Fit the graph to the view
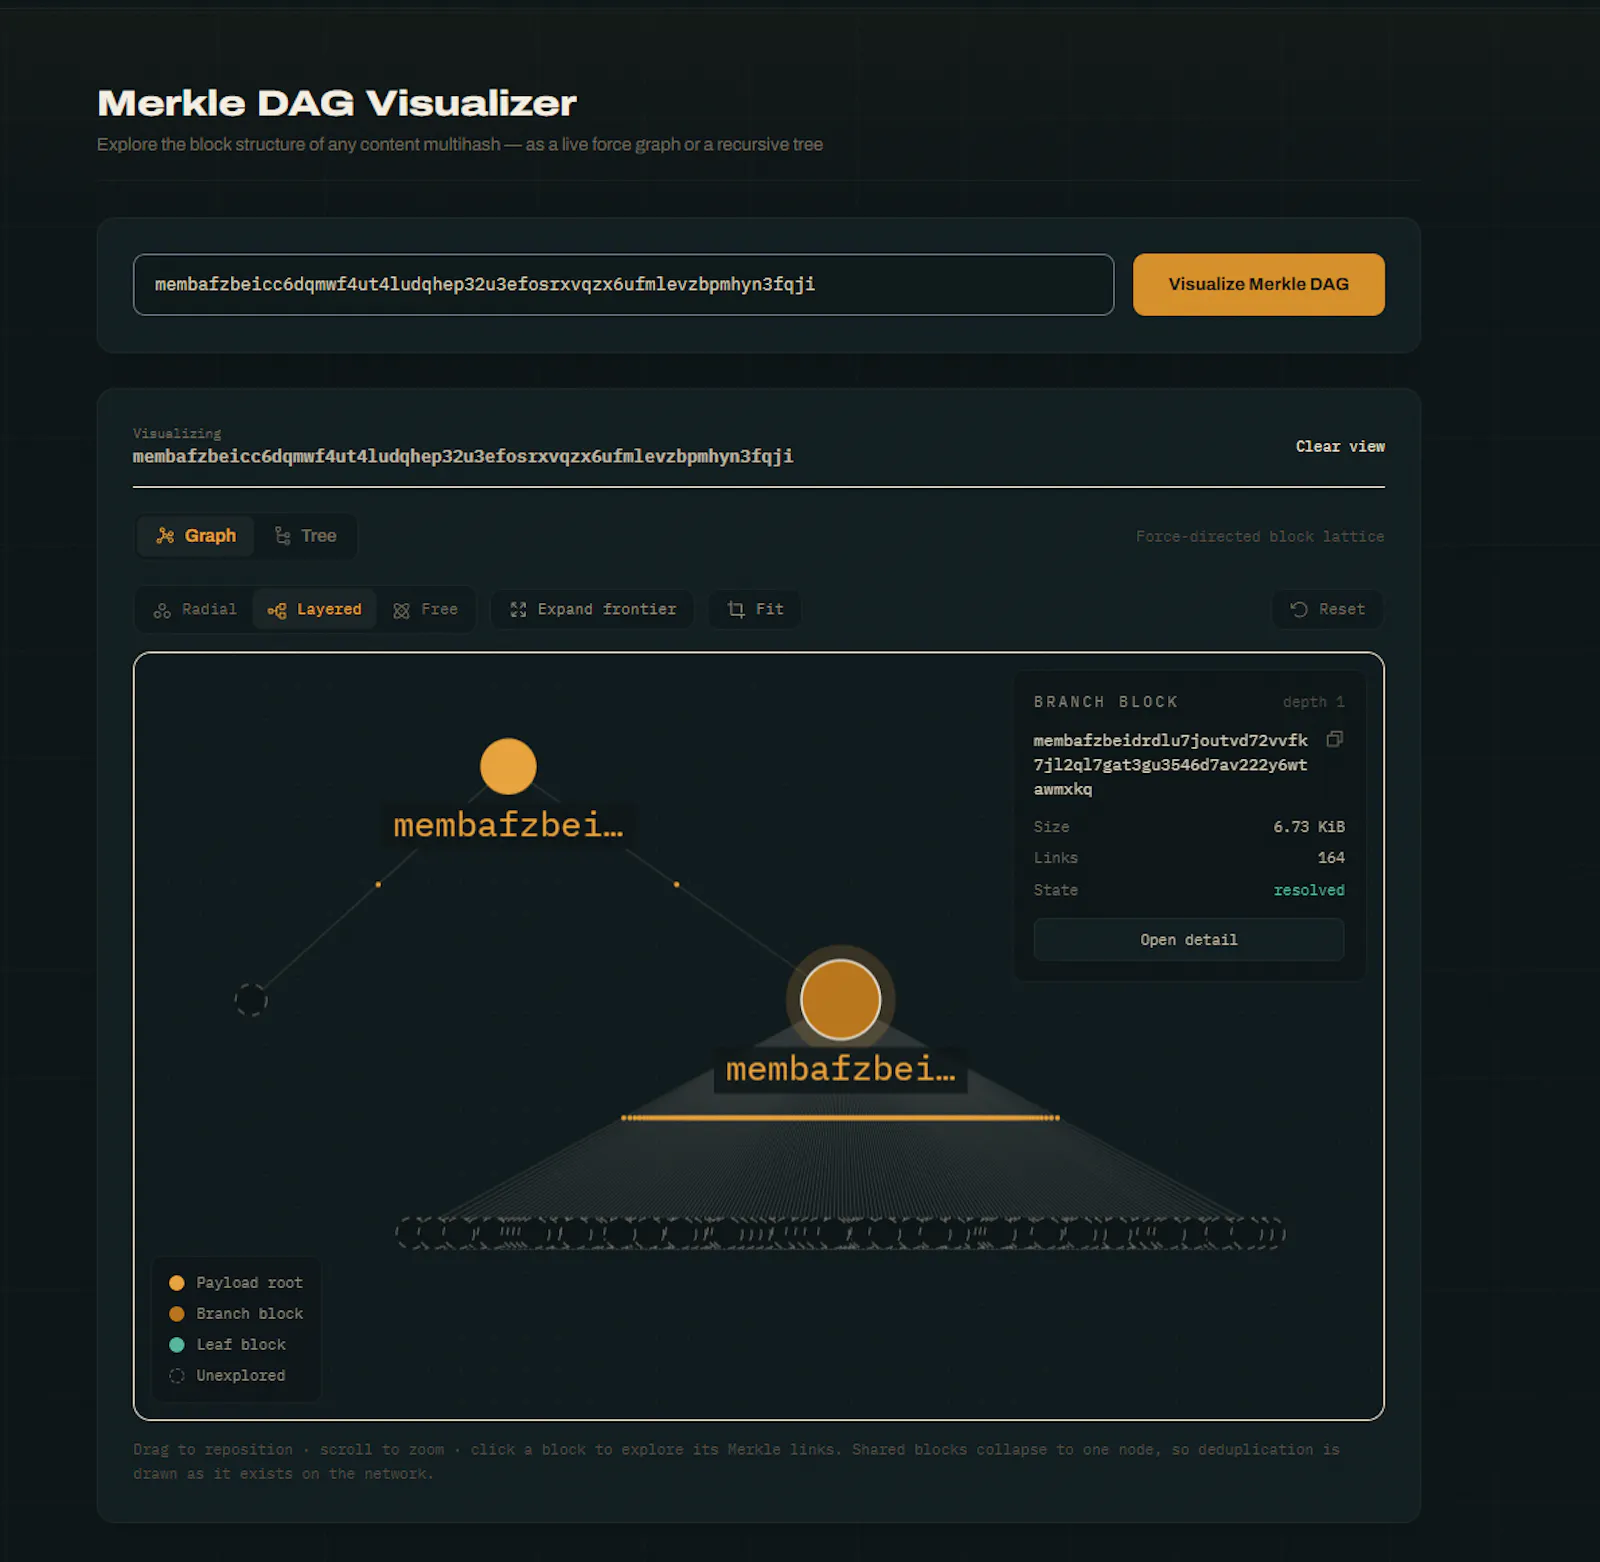This screenshot has height=1562, width=1600. (x=755, y=609)
